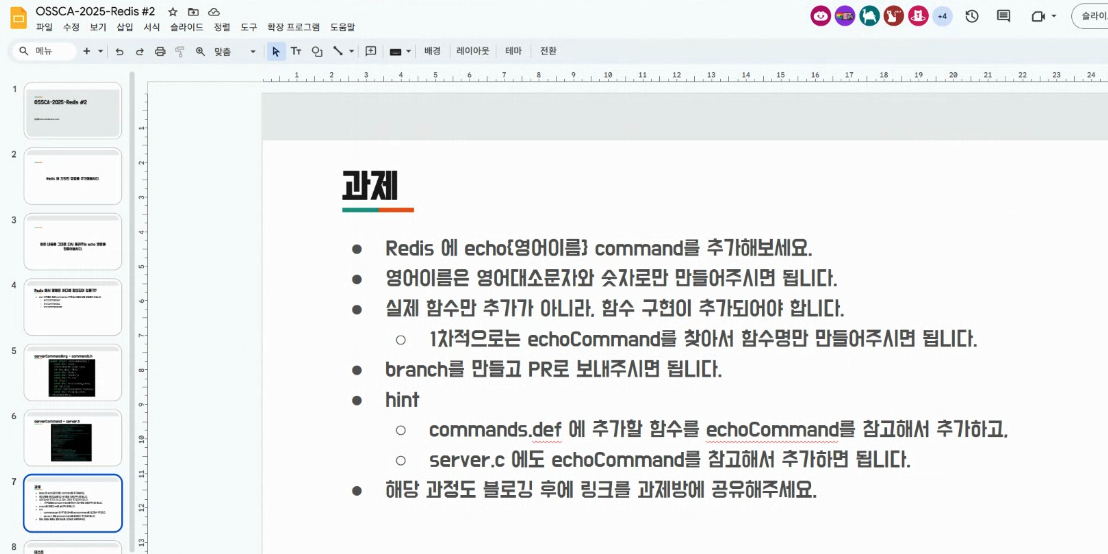Open the 수정 menu
This screenshot has width=1108, height=554.
71,27
